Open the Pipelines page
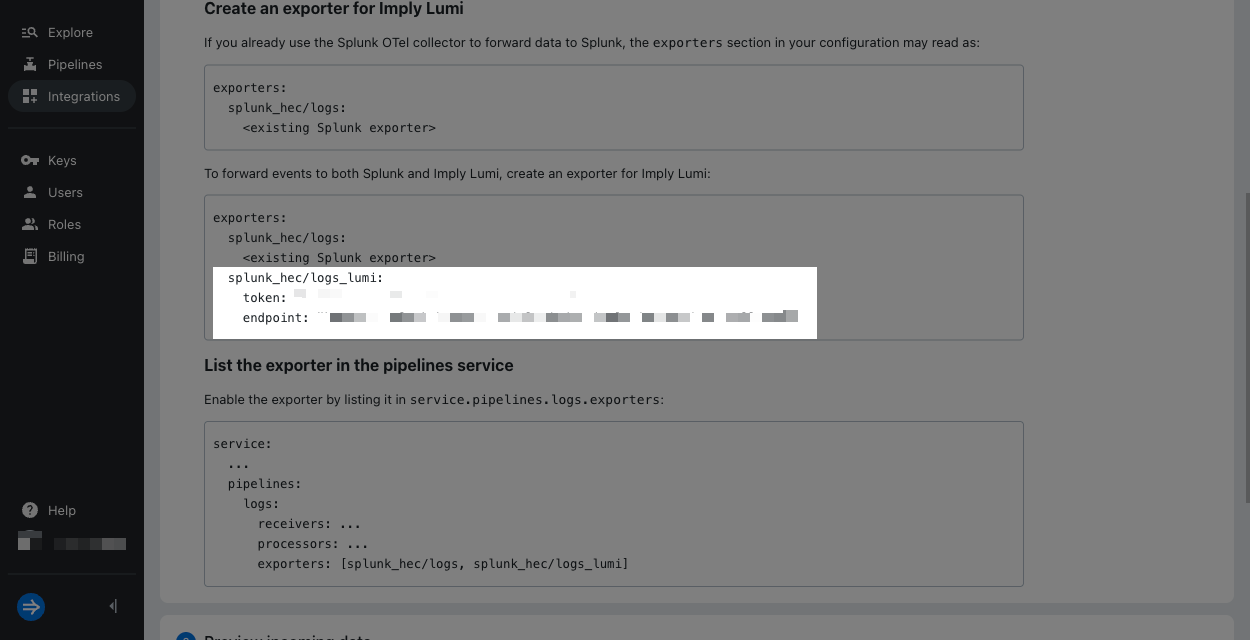1250x640 pixels. pyautogui.click(x=74, y=64)
